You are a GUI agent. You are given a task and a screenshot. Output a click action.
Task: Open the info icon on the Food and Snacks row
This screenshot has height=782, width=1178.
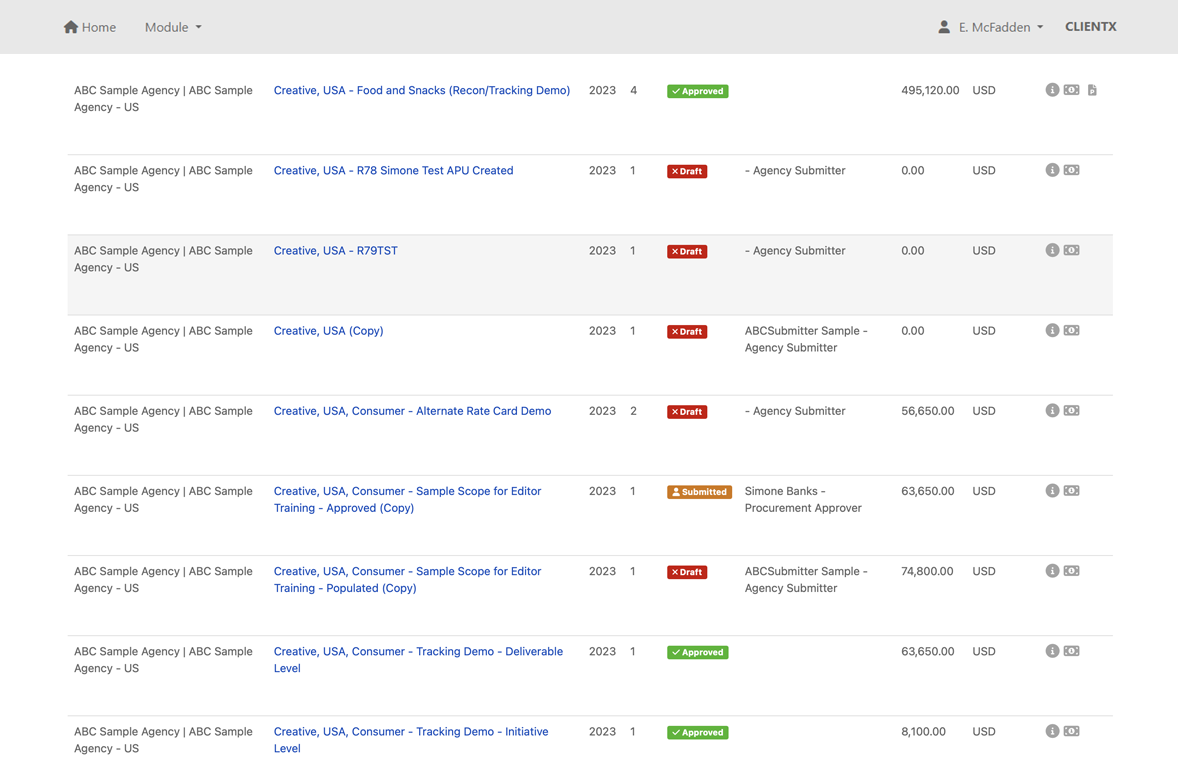coord(1052,90)
